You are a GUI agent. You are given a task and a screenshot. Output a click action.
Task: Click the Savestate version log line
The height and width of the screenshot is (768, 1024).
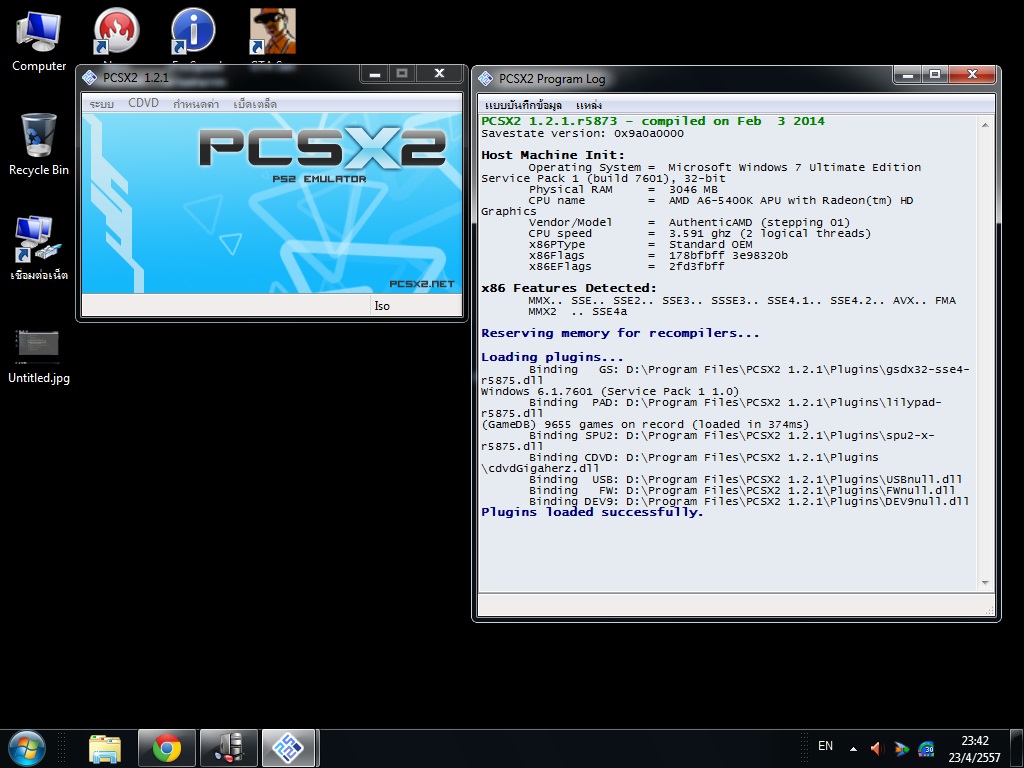pos(583,134)
